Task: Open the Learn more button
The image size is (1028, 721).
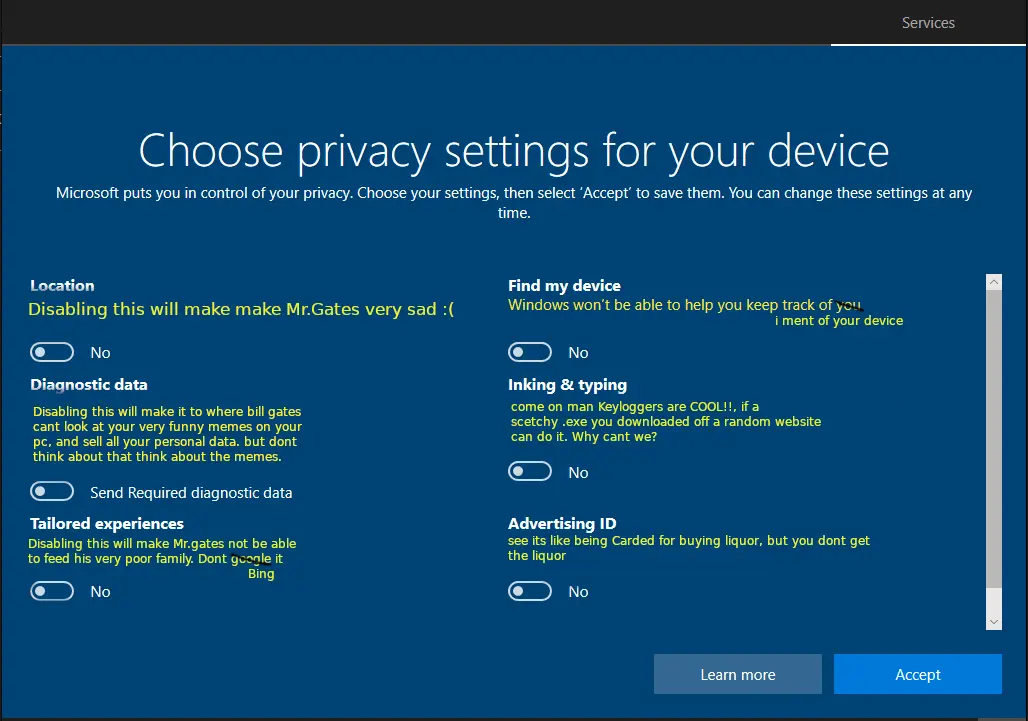Action: pos(737,674)
